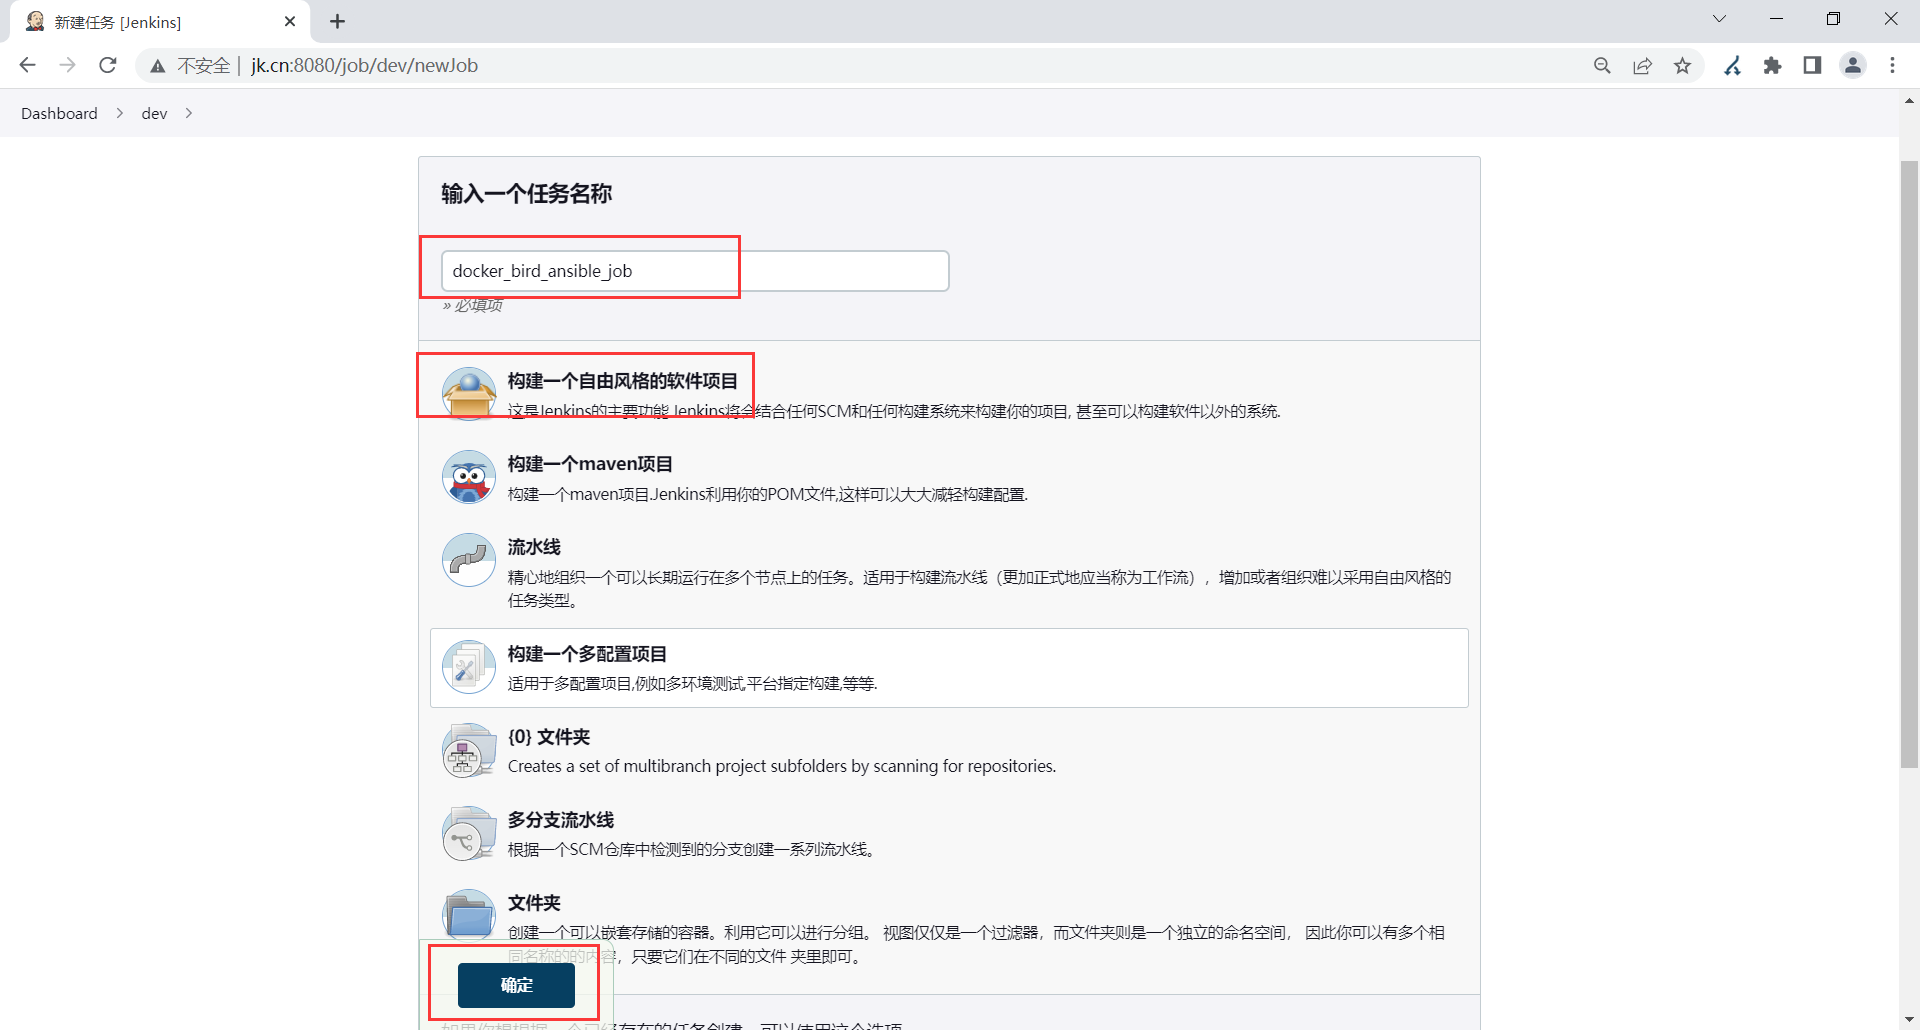Open the browser extensions puzzle icon
Image resolution: width=1920 pixels, height=1030 pixels.
[x=1772, y=66]
